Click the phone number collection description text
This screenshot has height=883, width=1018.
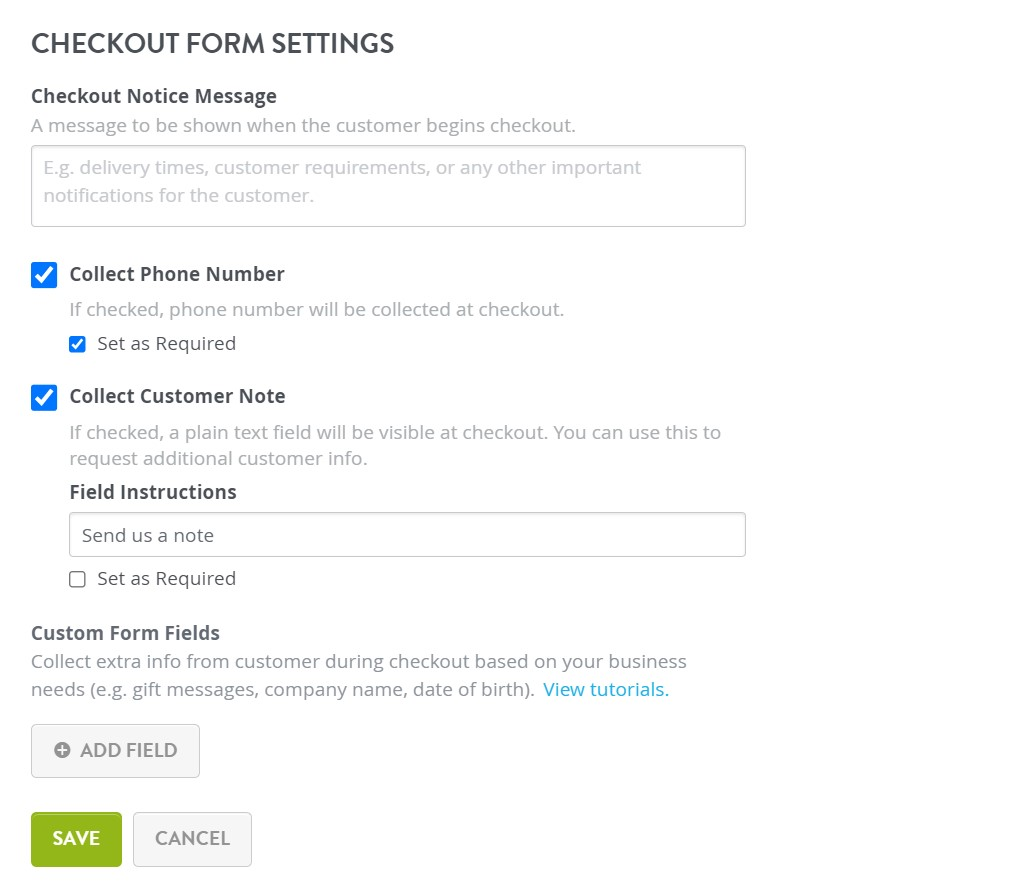pyautogui.click(x=316, y=310)
